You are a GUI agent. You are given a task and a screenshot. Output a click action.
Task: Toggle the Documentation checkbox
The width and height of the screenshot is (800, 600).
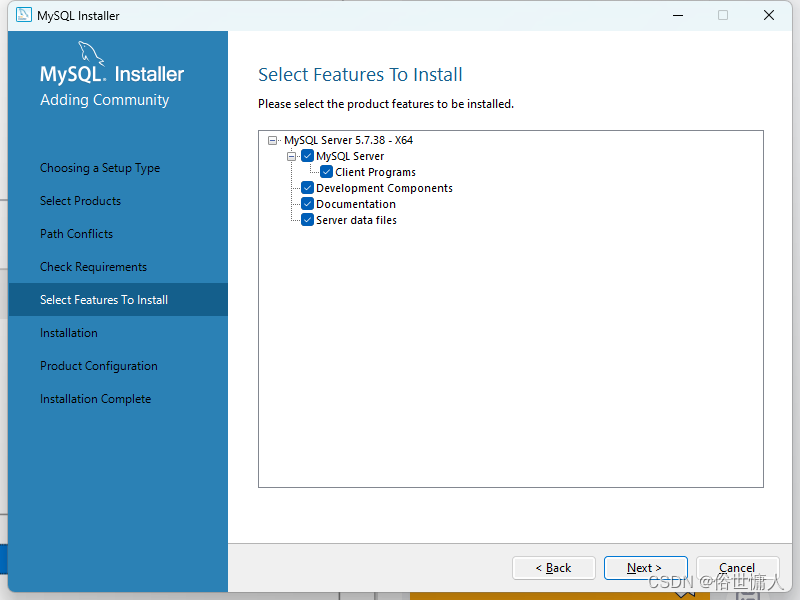click(308, 204)
